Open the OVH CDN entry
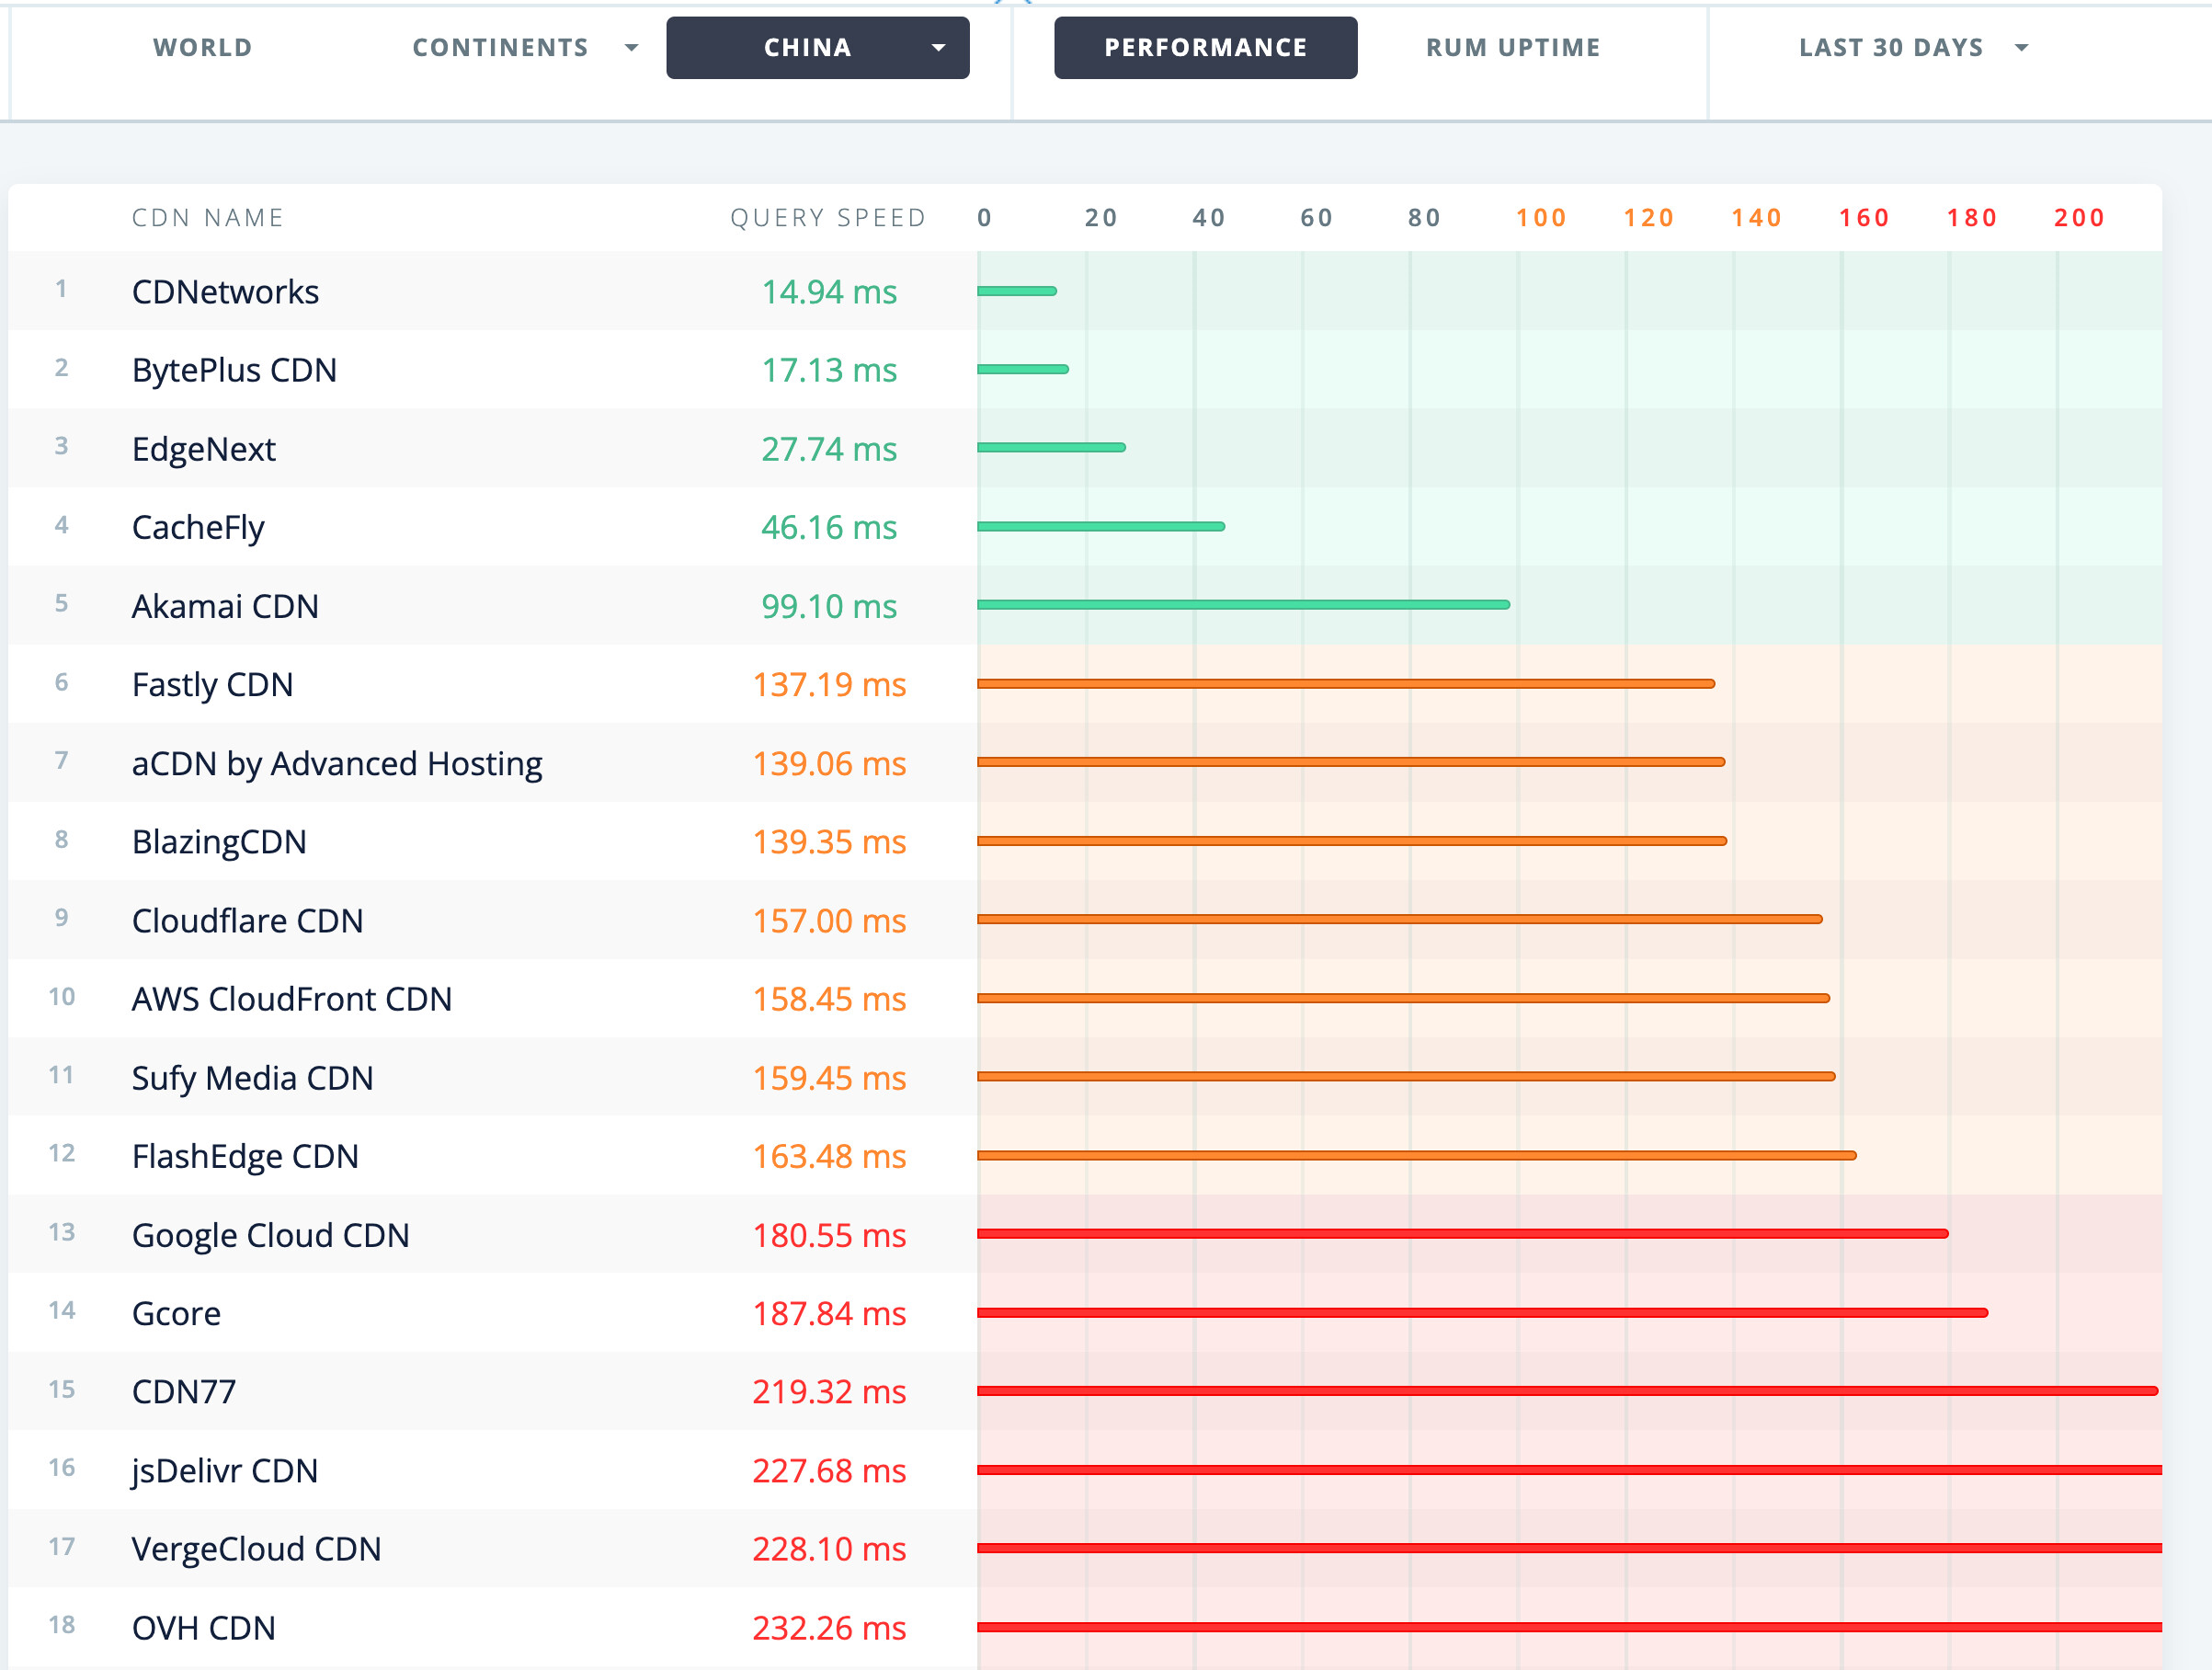This screenshot has width=2212, height=1670. pyautogui.click(x=203, y=1628)
